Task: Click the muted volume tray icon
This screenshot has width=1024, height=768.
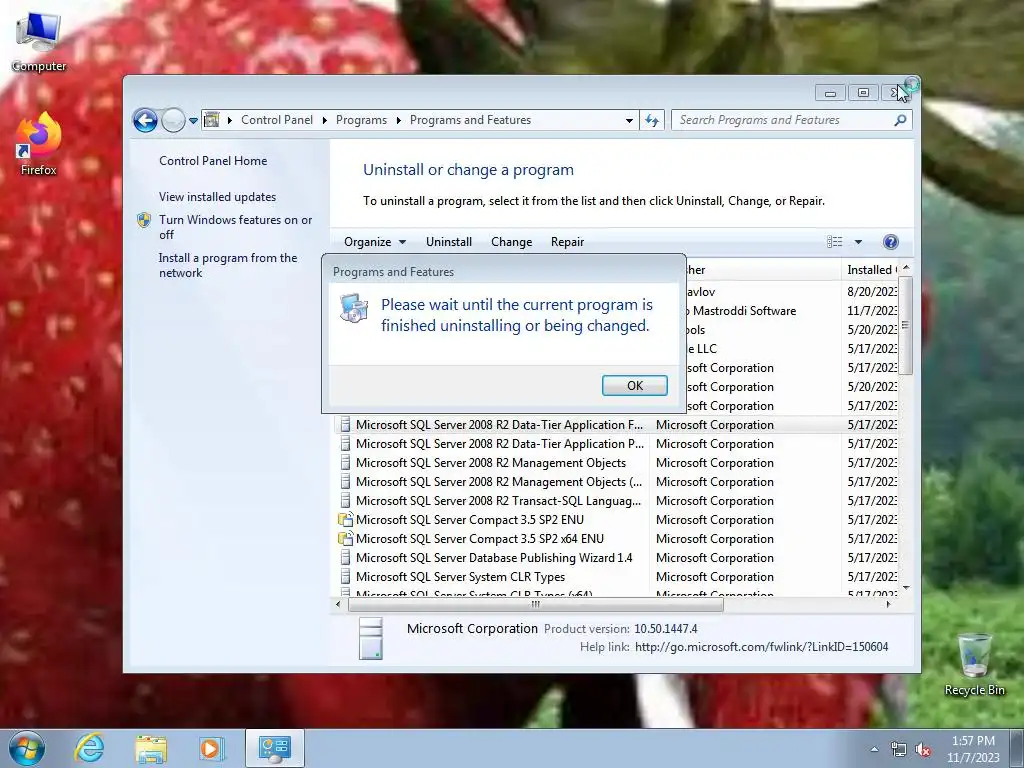Action: click(x=923, y=750)
